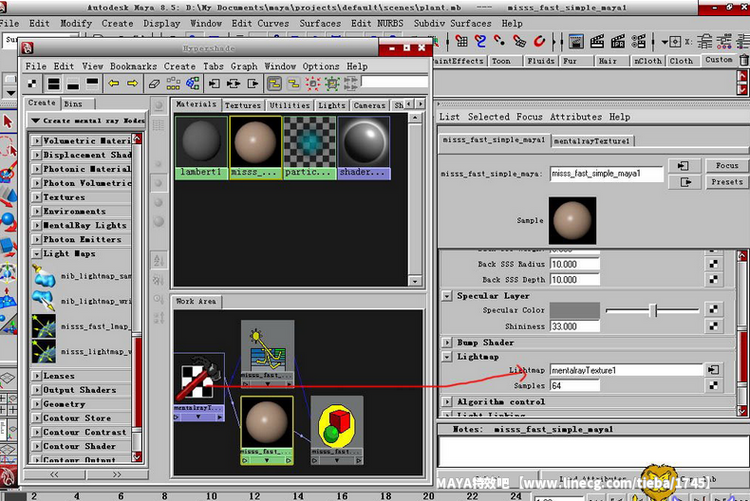Expand the Algorithm control section
The width and height of the screenshot is (750, 501).
446,402
